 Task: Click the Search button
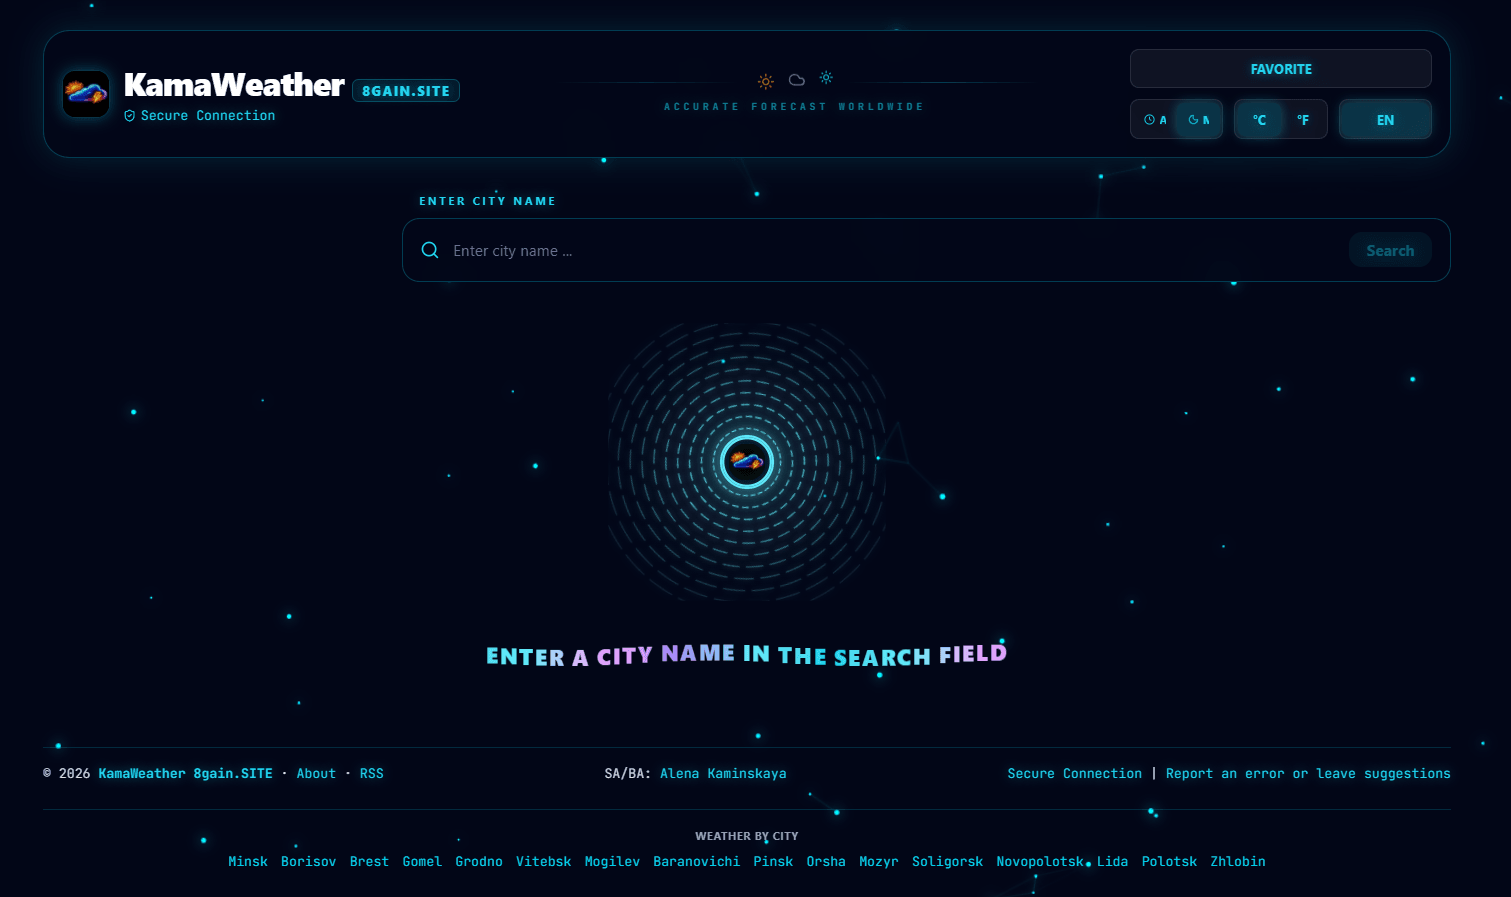[x=1390, y=250]
